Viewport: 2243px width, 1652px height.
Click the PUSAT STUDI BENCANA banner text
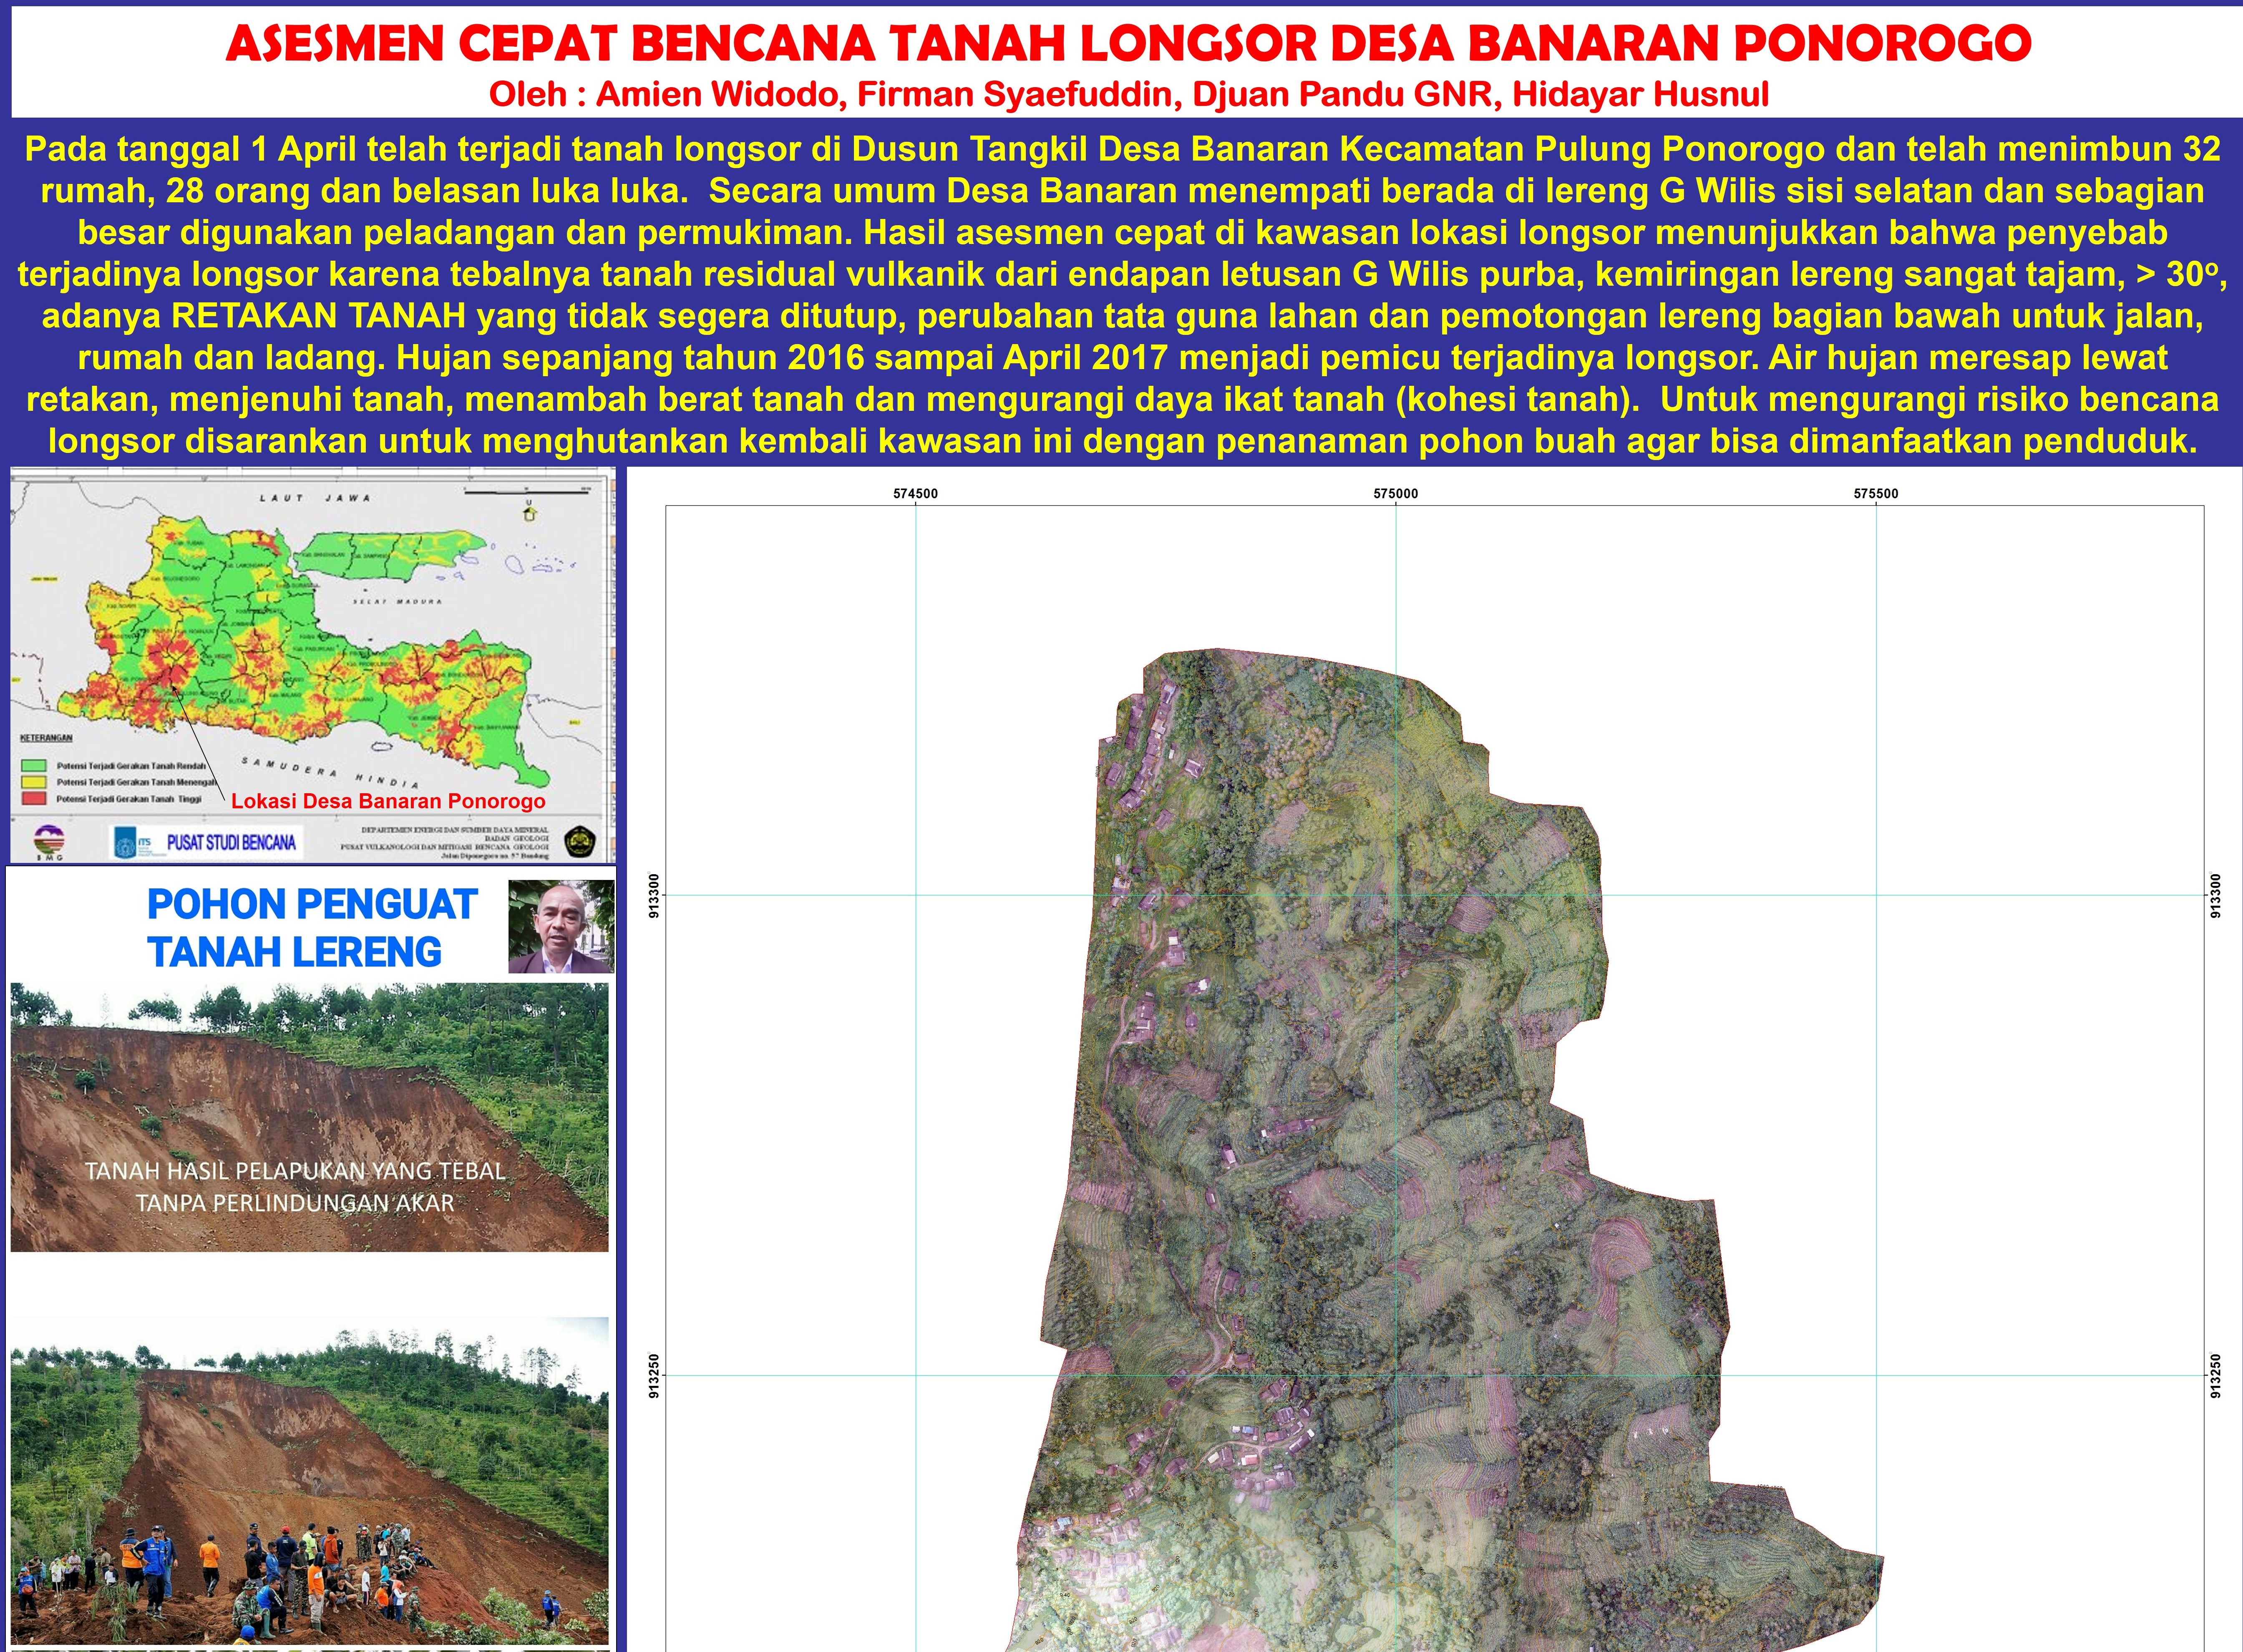coord(231,842)
